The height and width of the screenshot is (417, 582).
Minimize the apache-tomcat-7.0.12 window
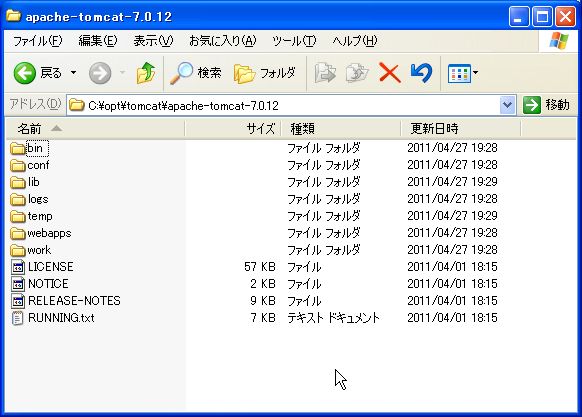tap(519, 17)
